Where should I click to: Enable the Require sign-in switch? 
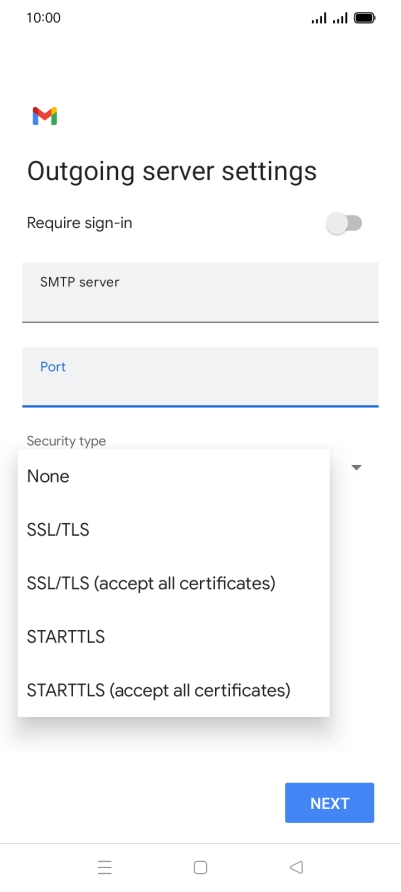coord(344,223)
